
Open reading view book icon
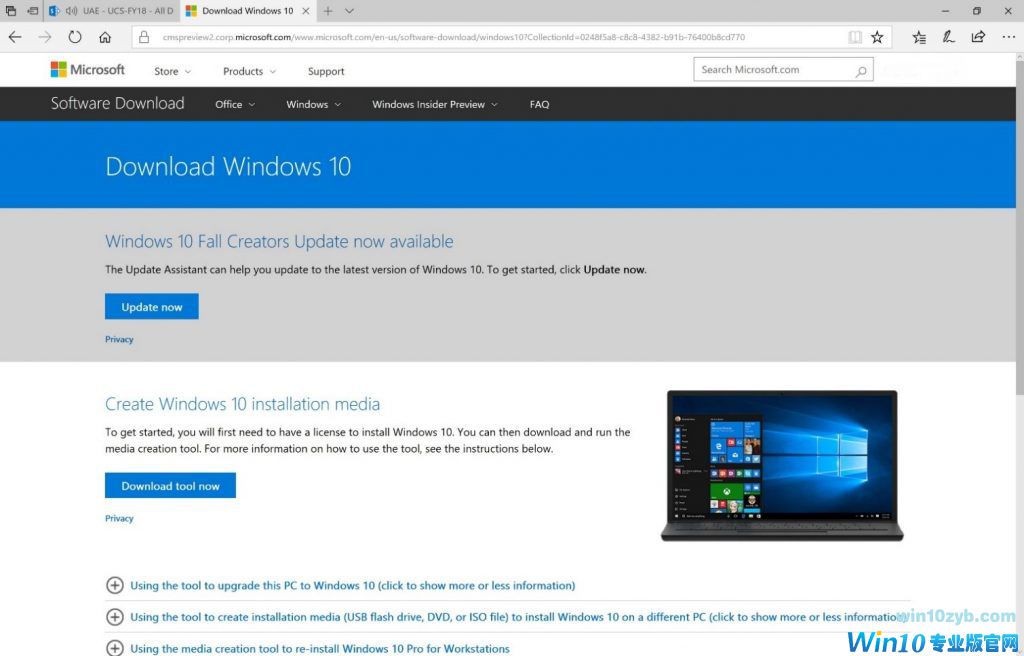[854, 37]
